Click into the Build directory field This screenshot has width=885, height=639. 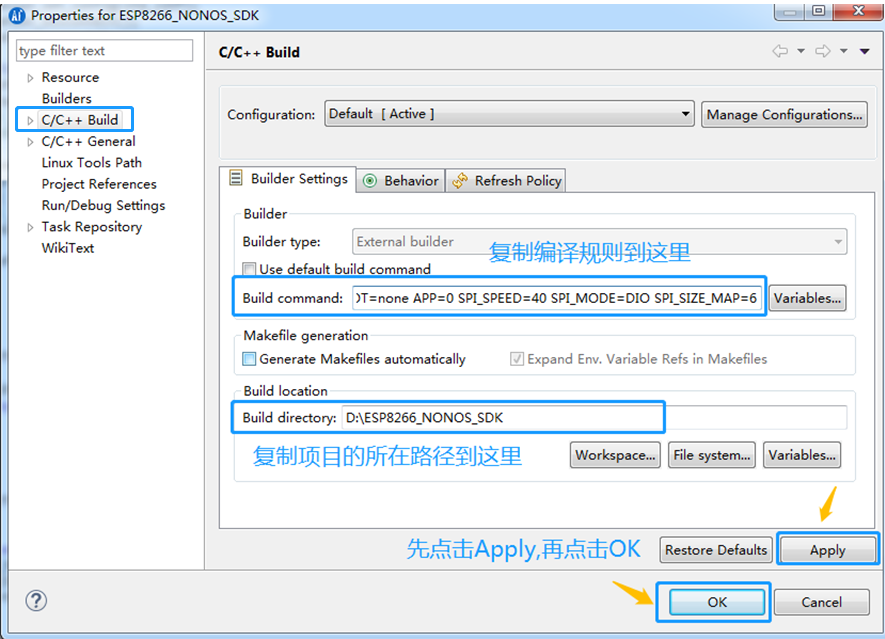tap(594, 418)
